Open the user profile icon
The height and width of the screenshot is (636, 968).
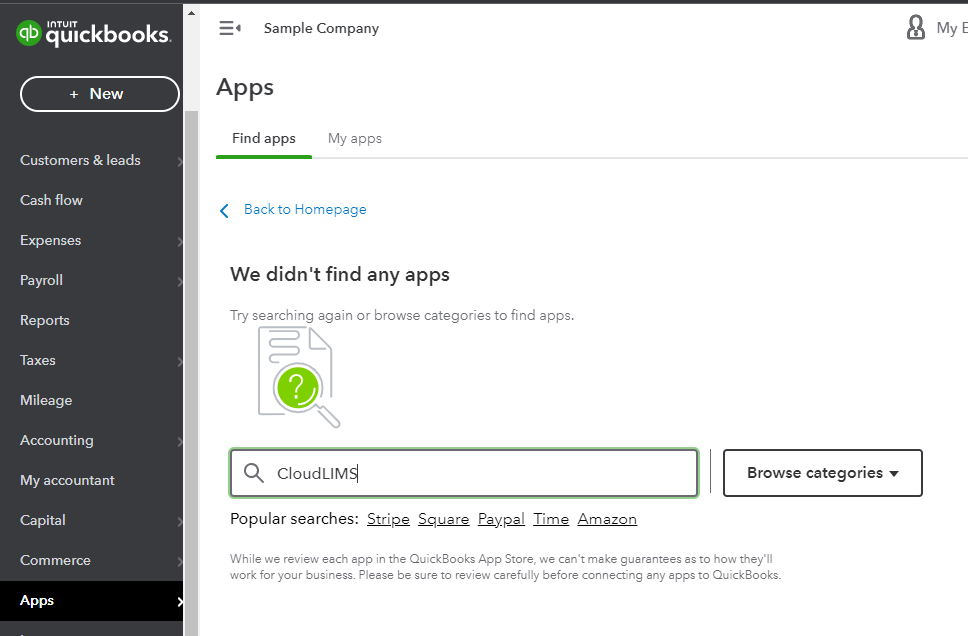[916, 28]
